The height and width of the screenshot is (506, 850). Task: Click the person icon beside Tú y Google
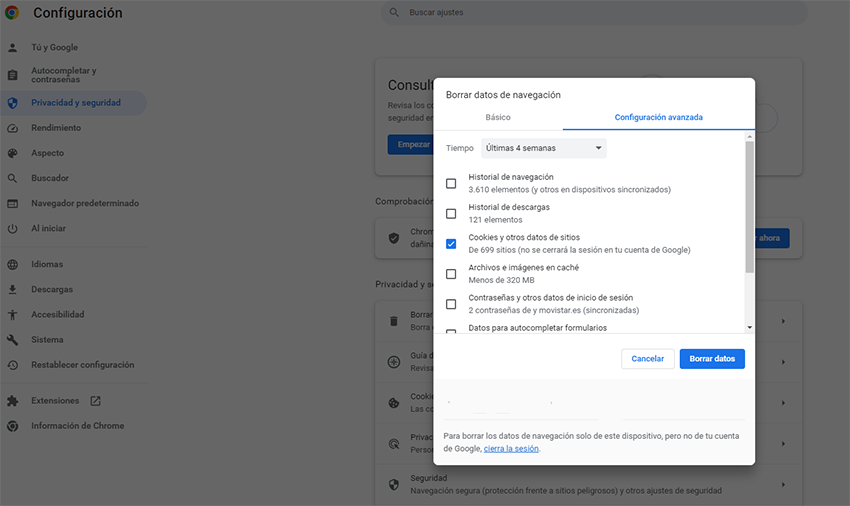click(12, 48)
